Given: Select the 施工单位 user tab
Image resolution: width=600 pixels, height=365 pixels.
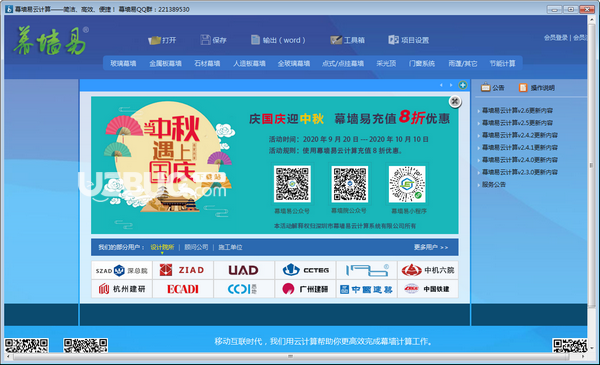Looking at the screenshot, I should click(x=230, y=247).
